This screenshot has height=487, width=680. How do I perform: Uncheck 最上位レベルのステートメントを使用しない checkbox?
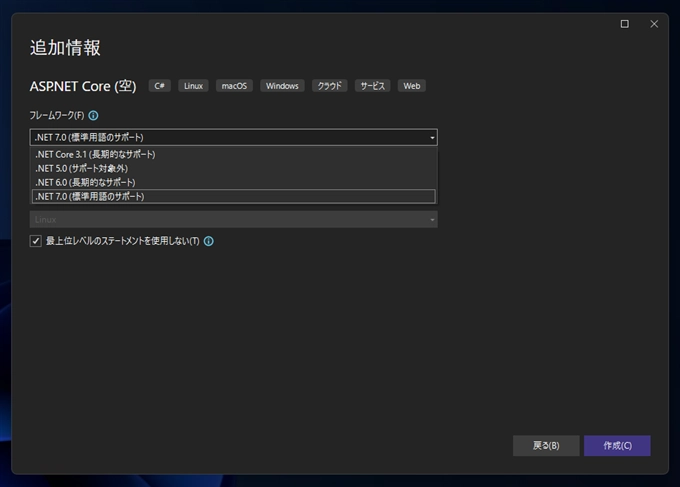tap(36, 241)
